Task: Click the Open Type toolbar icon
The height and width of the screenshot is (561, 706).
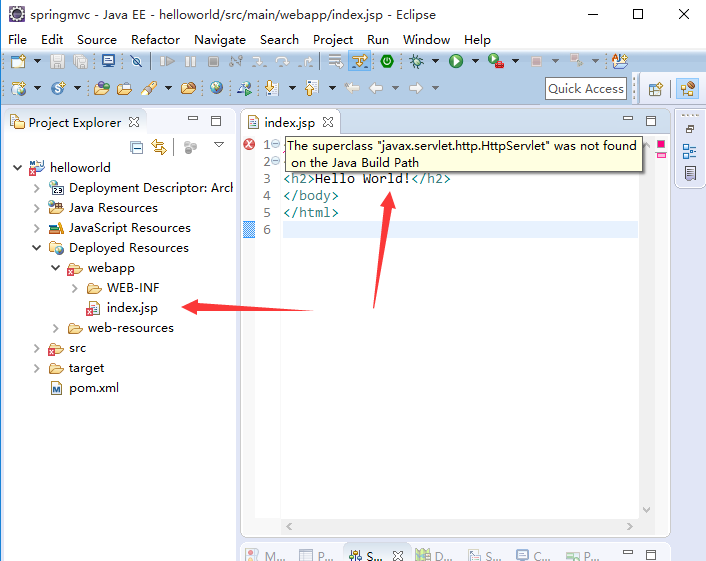Action: tap(102, 88)
